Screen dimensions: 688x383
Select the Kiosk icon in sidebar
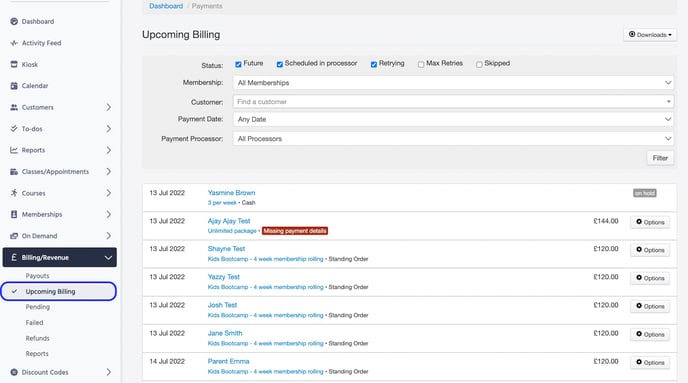[14, 64]
